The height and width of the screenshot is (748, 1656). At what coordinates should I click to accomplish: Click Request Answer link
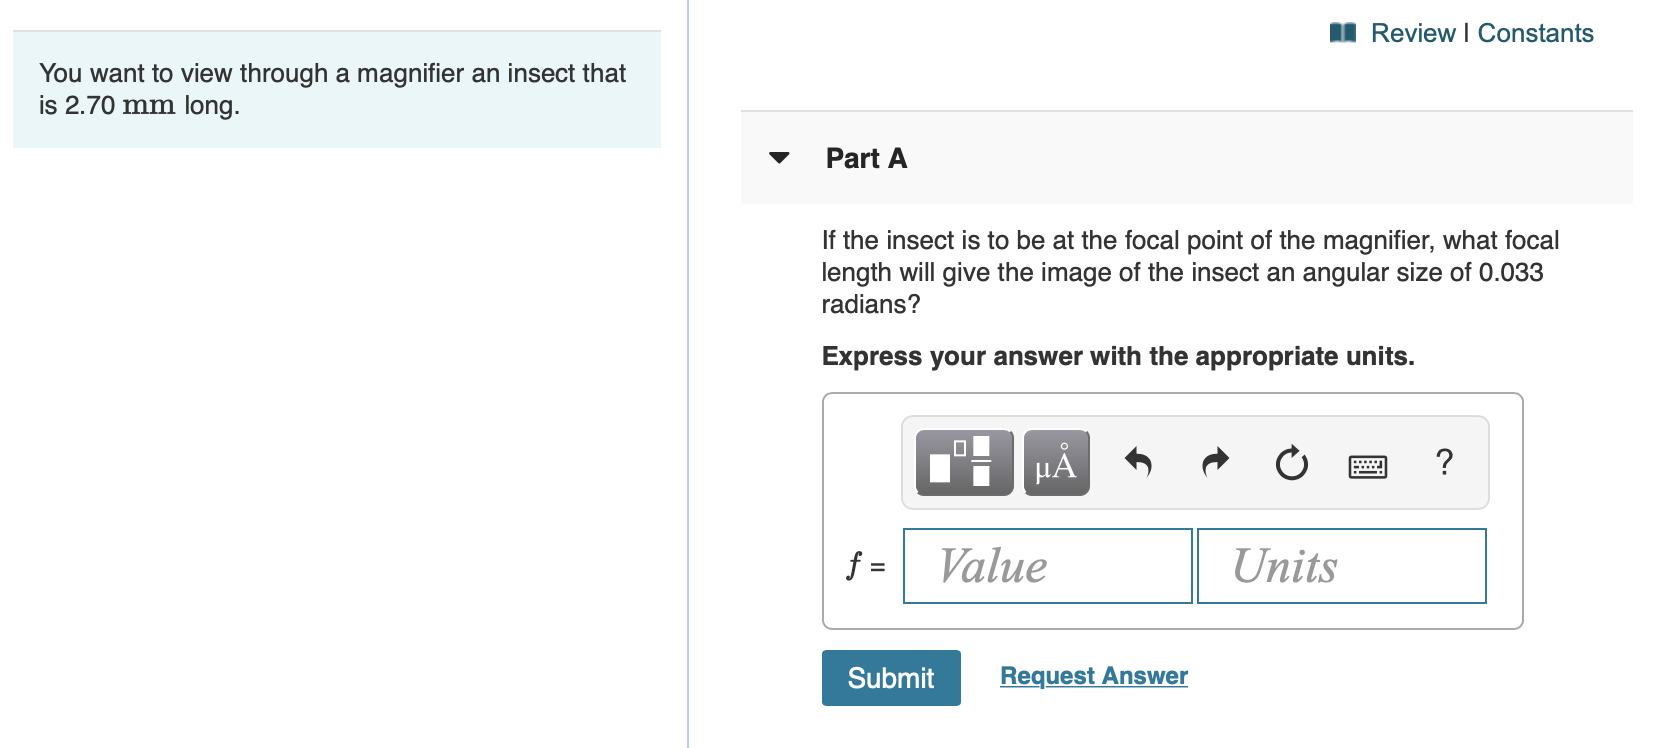(1092, 676)
